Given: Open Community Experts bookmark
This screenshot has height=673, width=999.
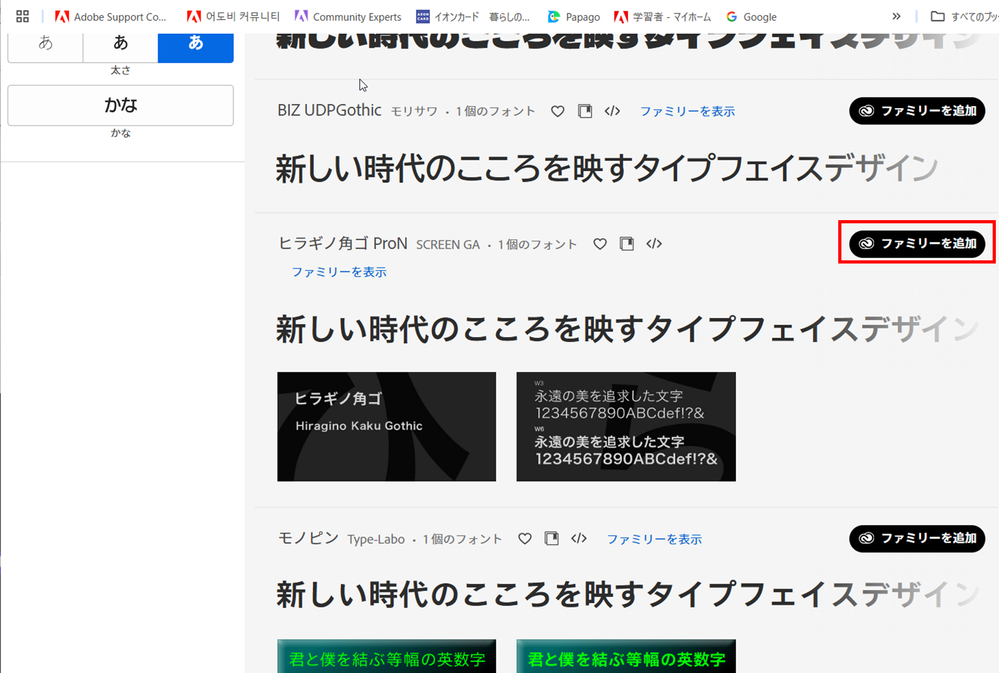Looking at the screenshot, I should tap(348, 17).
